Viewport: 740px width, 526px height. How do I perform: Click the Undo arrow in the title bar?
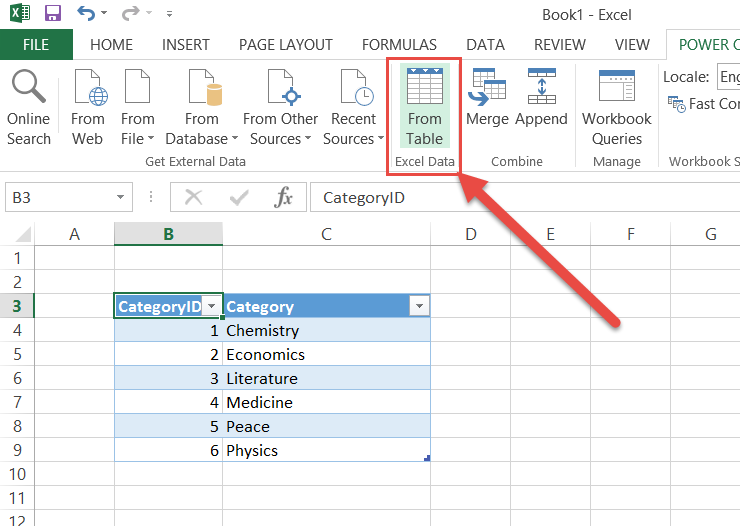pyautogui.click(x=86, y=14)
